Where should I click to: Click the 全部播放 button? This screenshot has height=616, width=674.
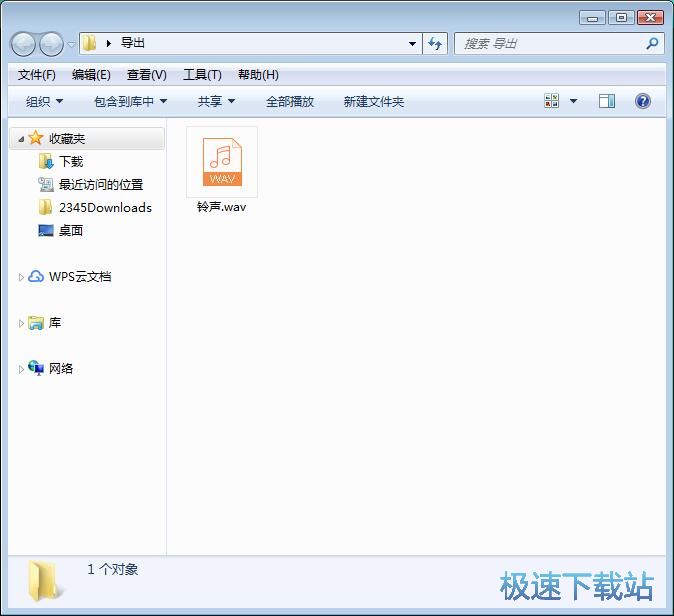(290, 101)
